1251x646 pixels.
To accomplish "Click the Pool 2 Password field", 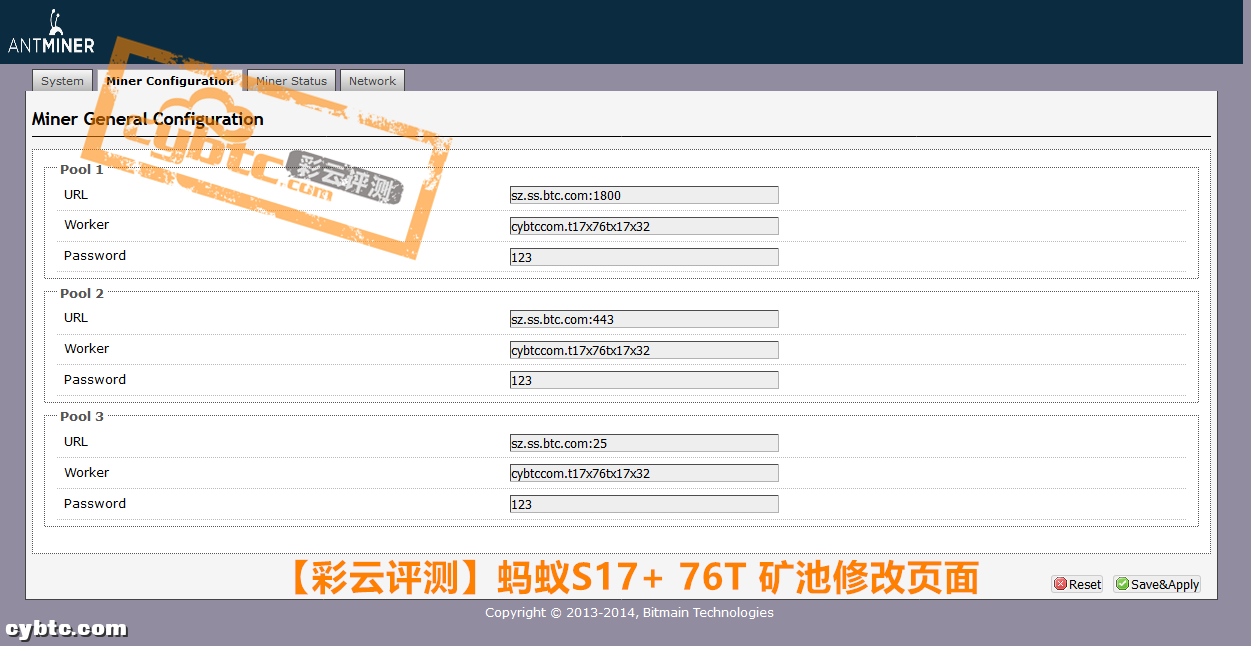I will [x=643, y=379].
